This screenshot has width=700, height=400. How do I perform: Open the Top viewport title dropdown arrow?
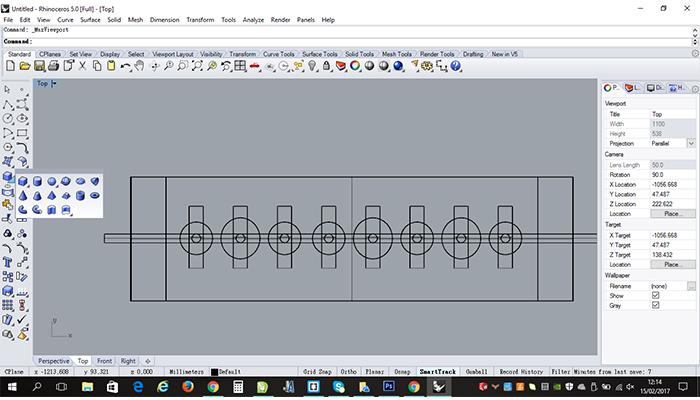point(54,83)
